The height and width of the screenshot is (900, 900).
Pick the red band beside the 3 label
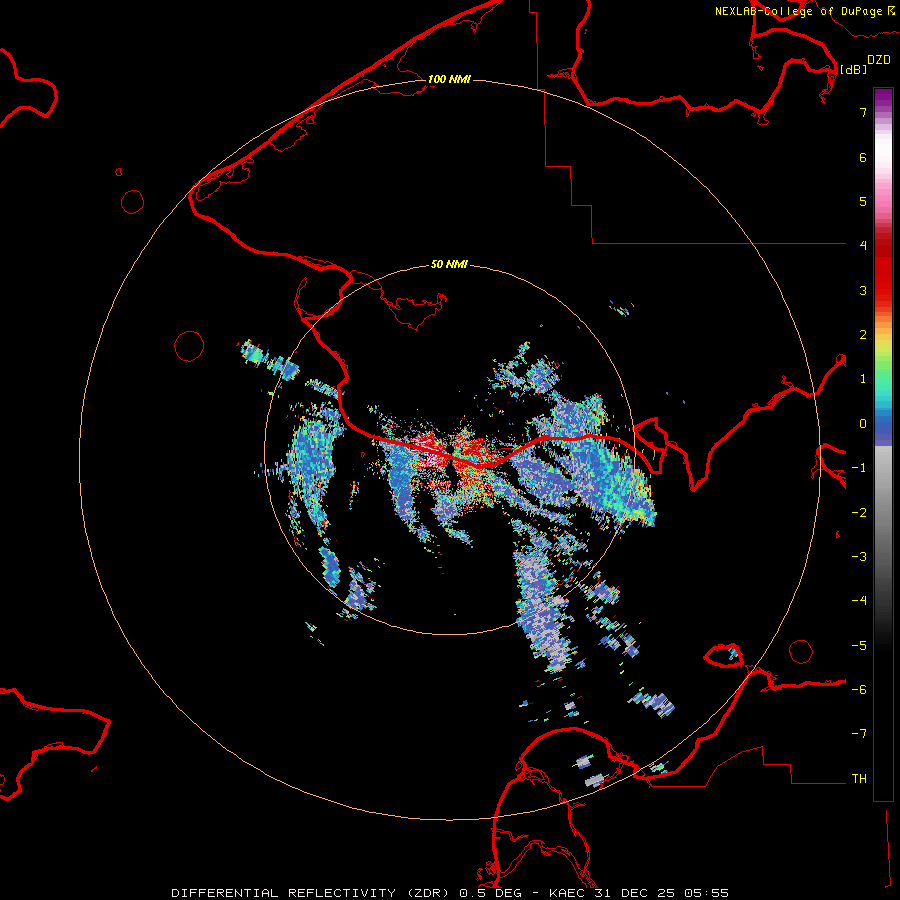pos(883,290)
